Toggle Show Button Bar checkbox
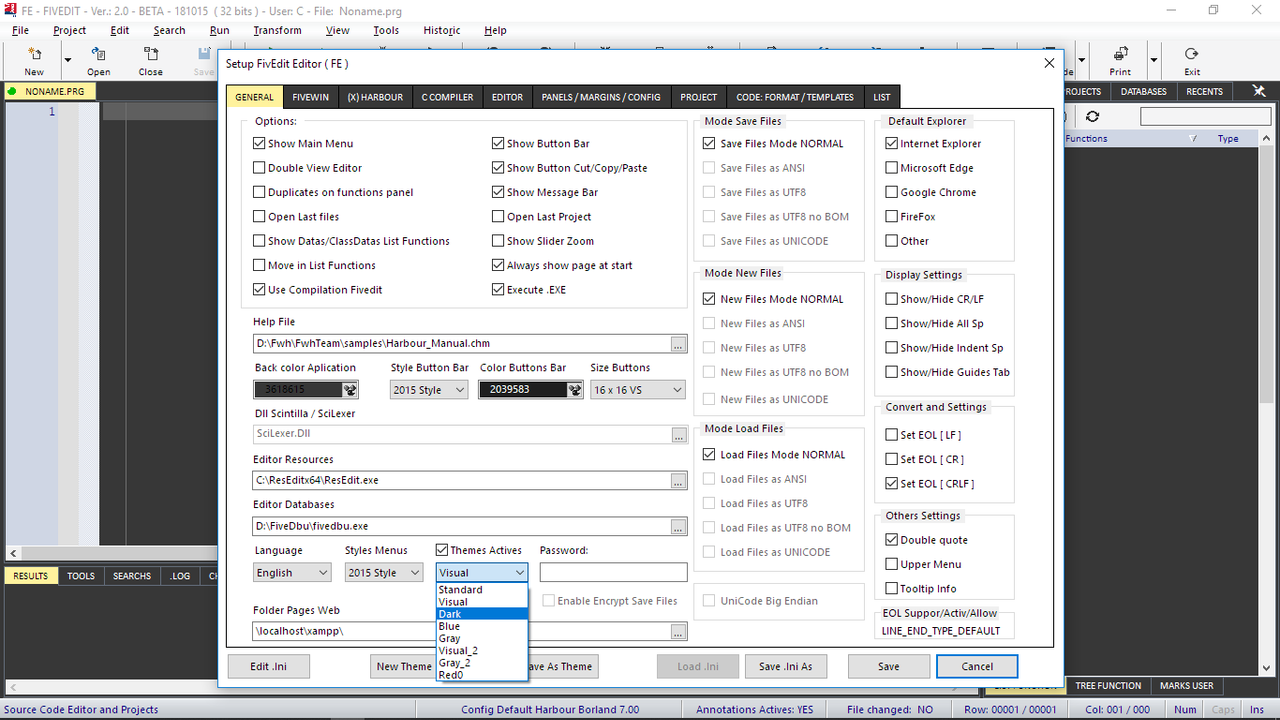This screenshot has height=720, width=1280. coord(498,144)
